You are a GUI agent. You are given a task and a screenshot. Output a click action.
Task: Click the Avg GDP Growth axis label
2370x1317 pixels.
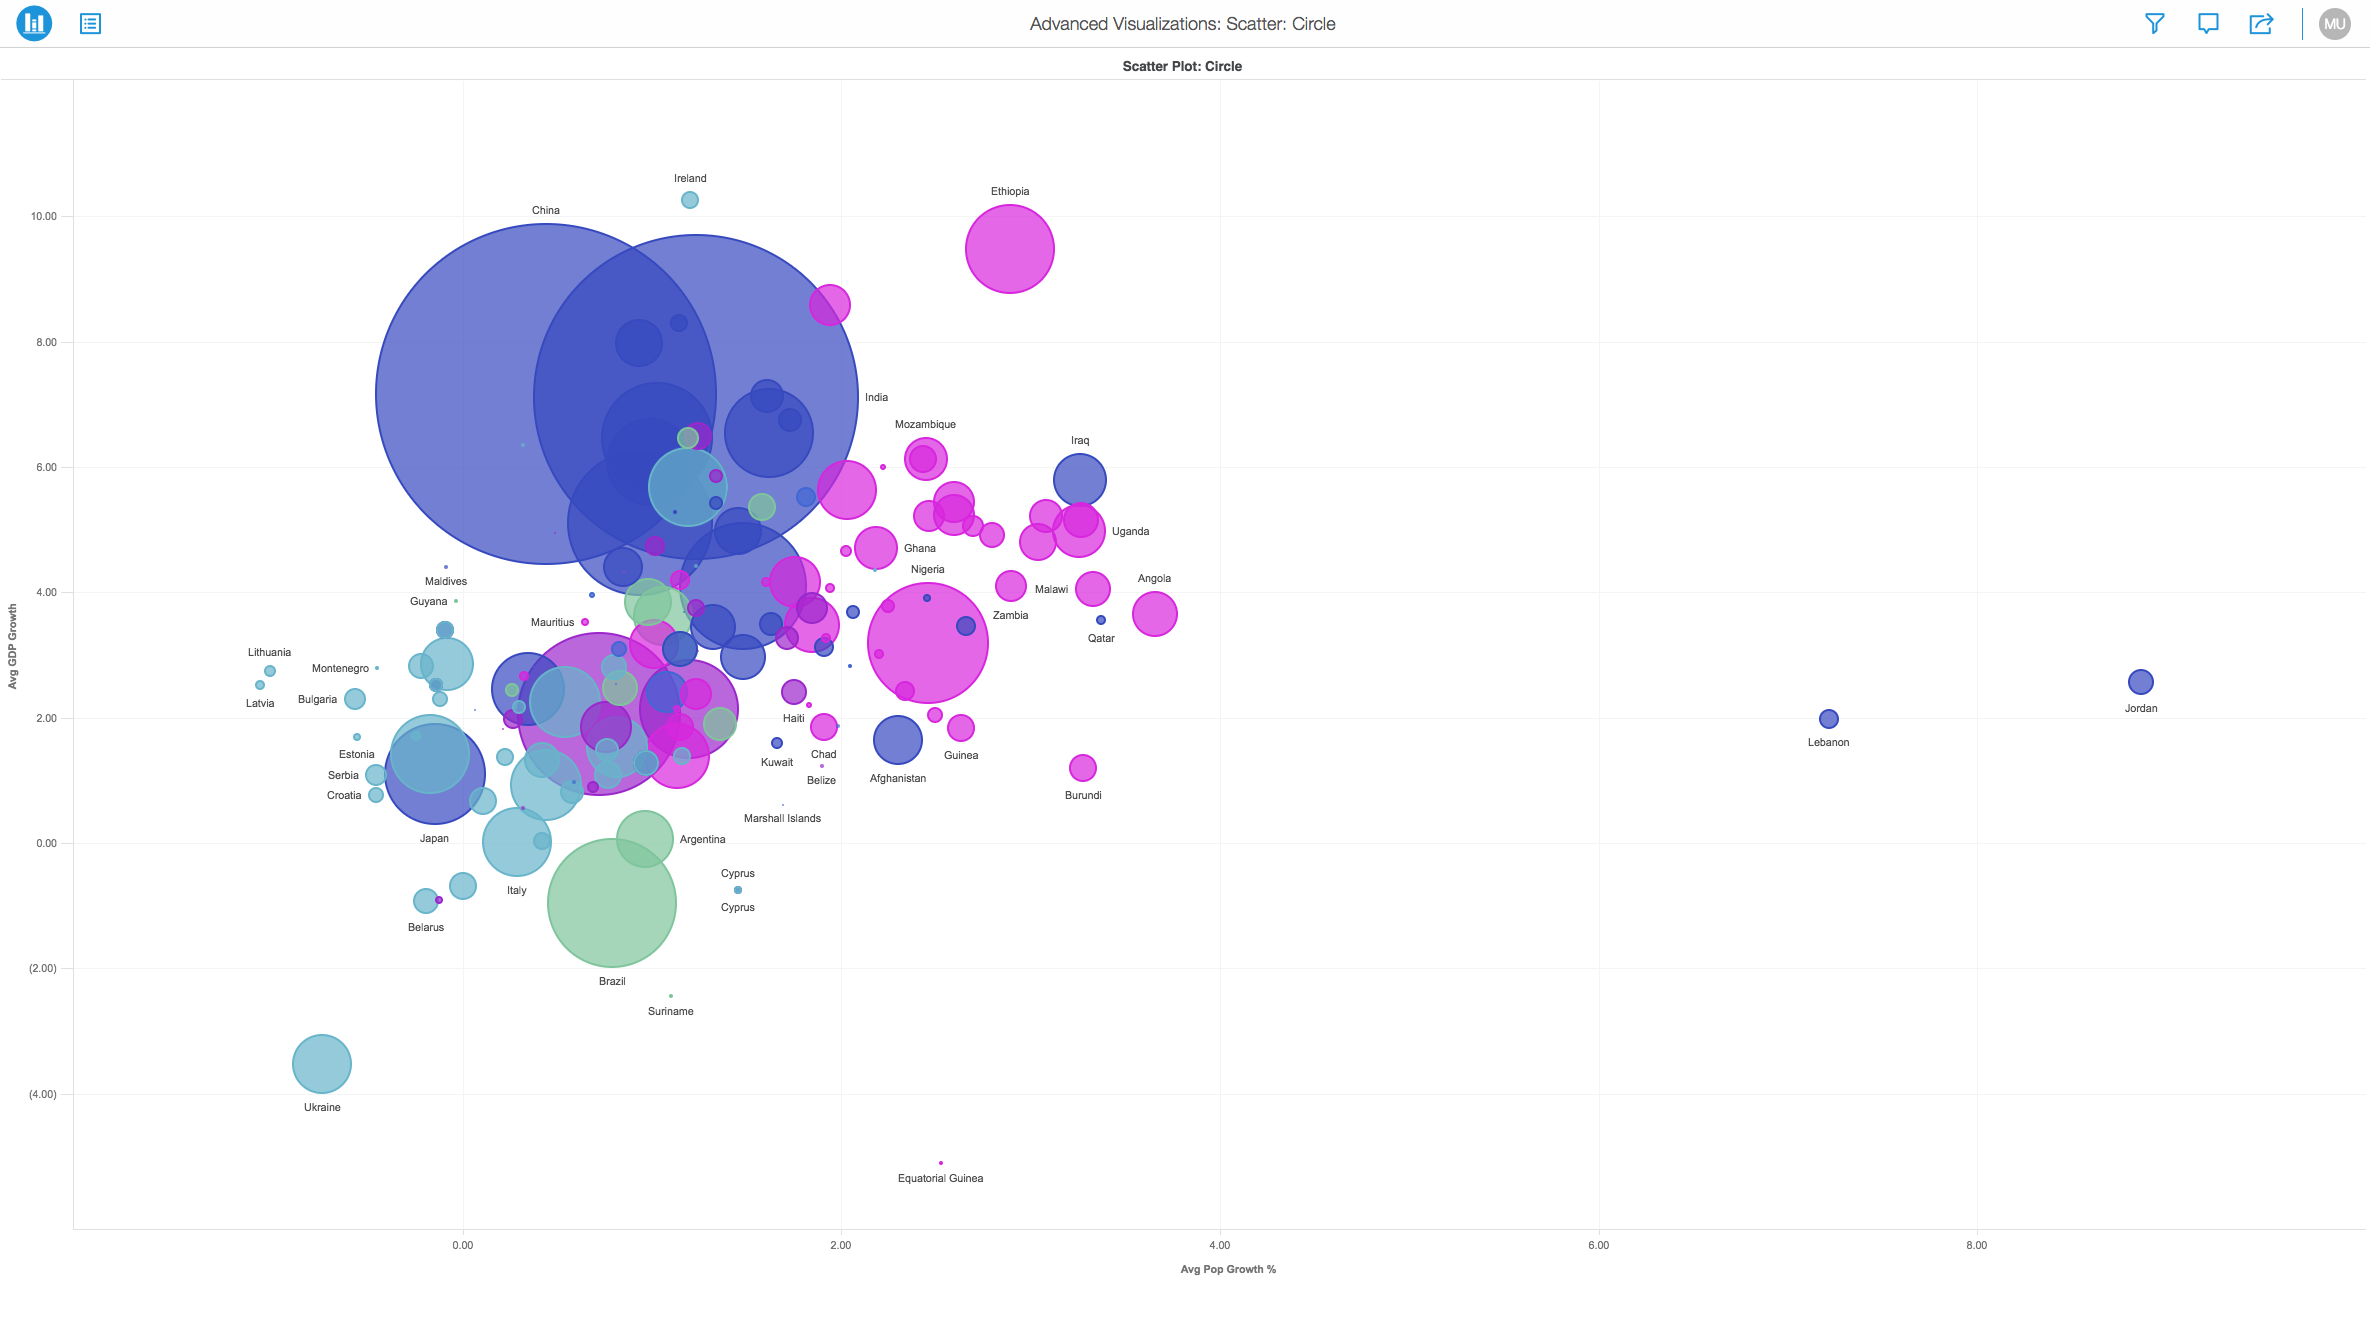13,641
